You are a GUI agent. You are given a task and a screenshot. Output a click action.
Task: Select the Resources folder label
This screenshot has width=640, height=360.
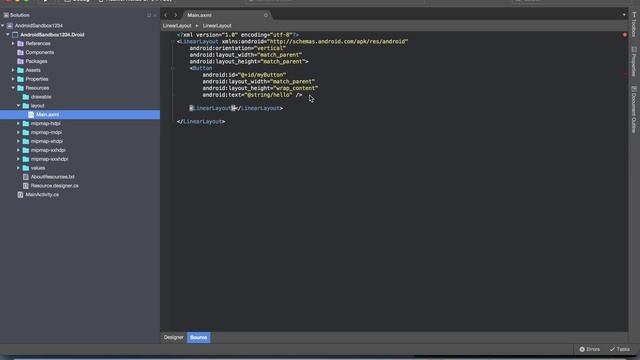tap(37, 88)
